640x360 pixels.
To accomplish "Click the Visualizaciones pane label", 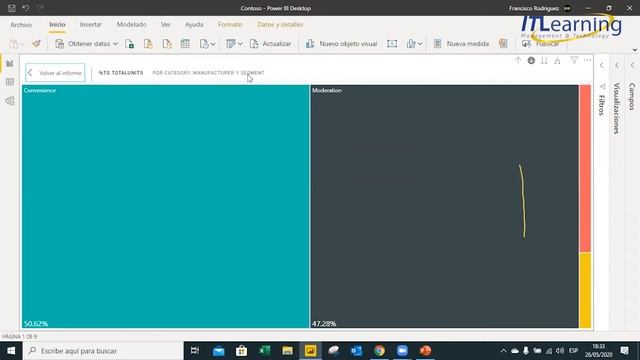I will pyautogui.click(x=617, y=108).
